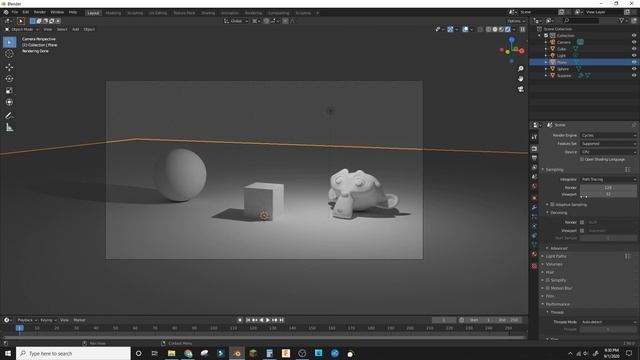
Task: Select the Measure tool
Action: coord(9,128)
